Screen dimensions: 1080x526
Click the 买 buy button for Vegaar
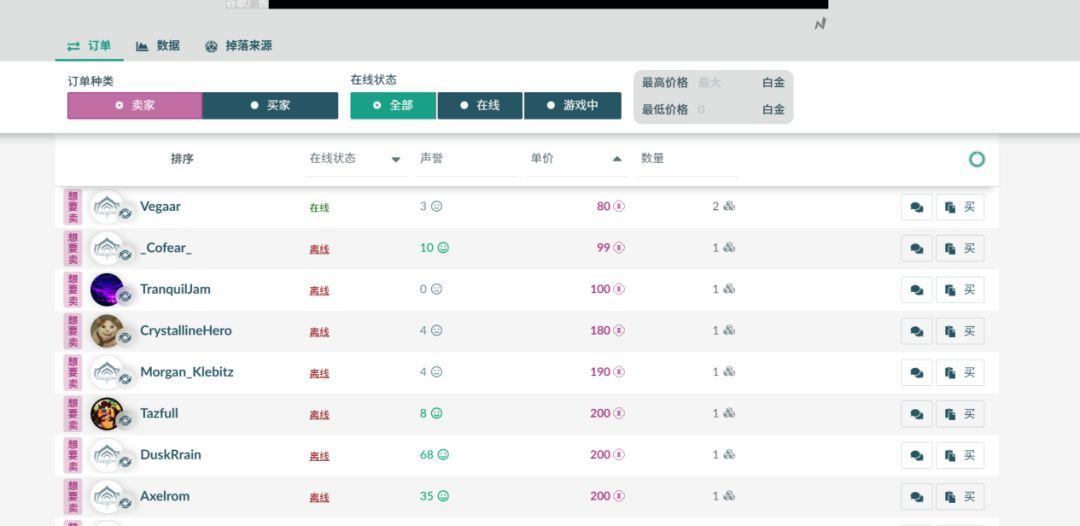click(960, 207)
